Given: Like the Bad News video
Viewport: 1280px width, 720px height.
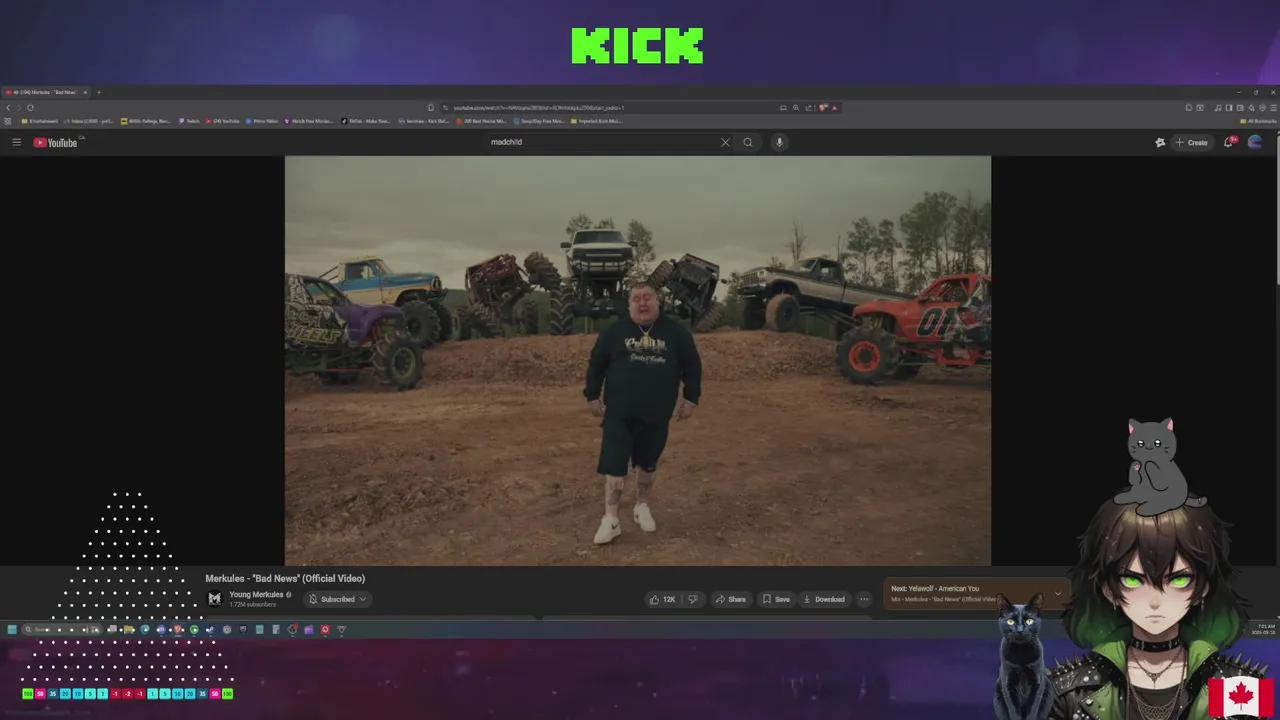Looking at the screenshot, I should 662,599.
